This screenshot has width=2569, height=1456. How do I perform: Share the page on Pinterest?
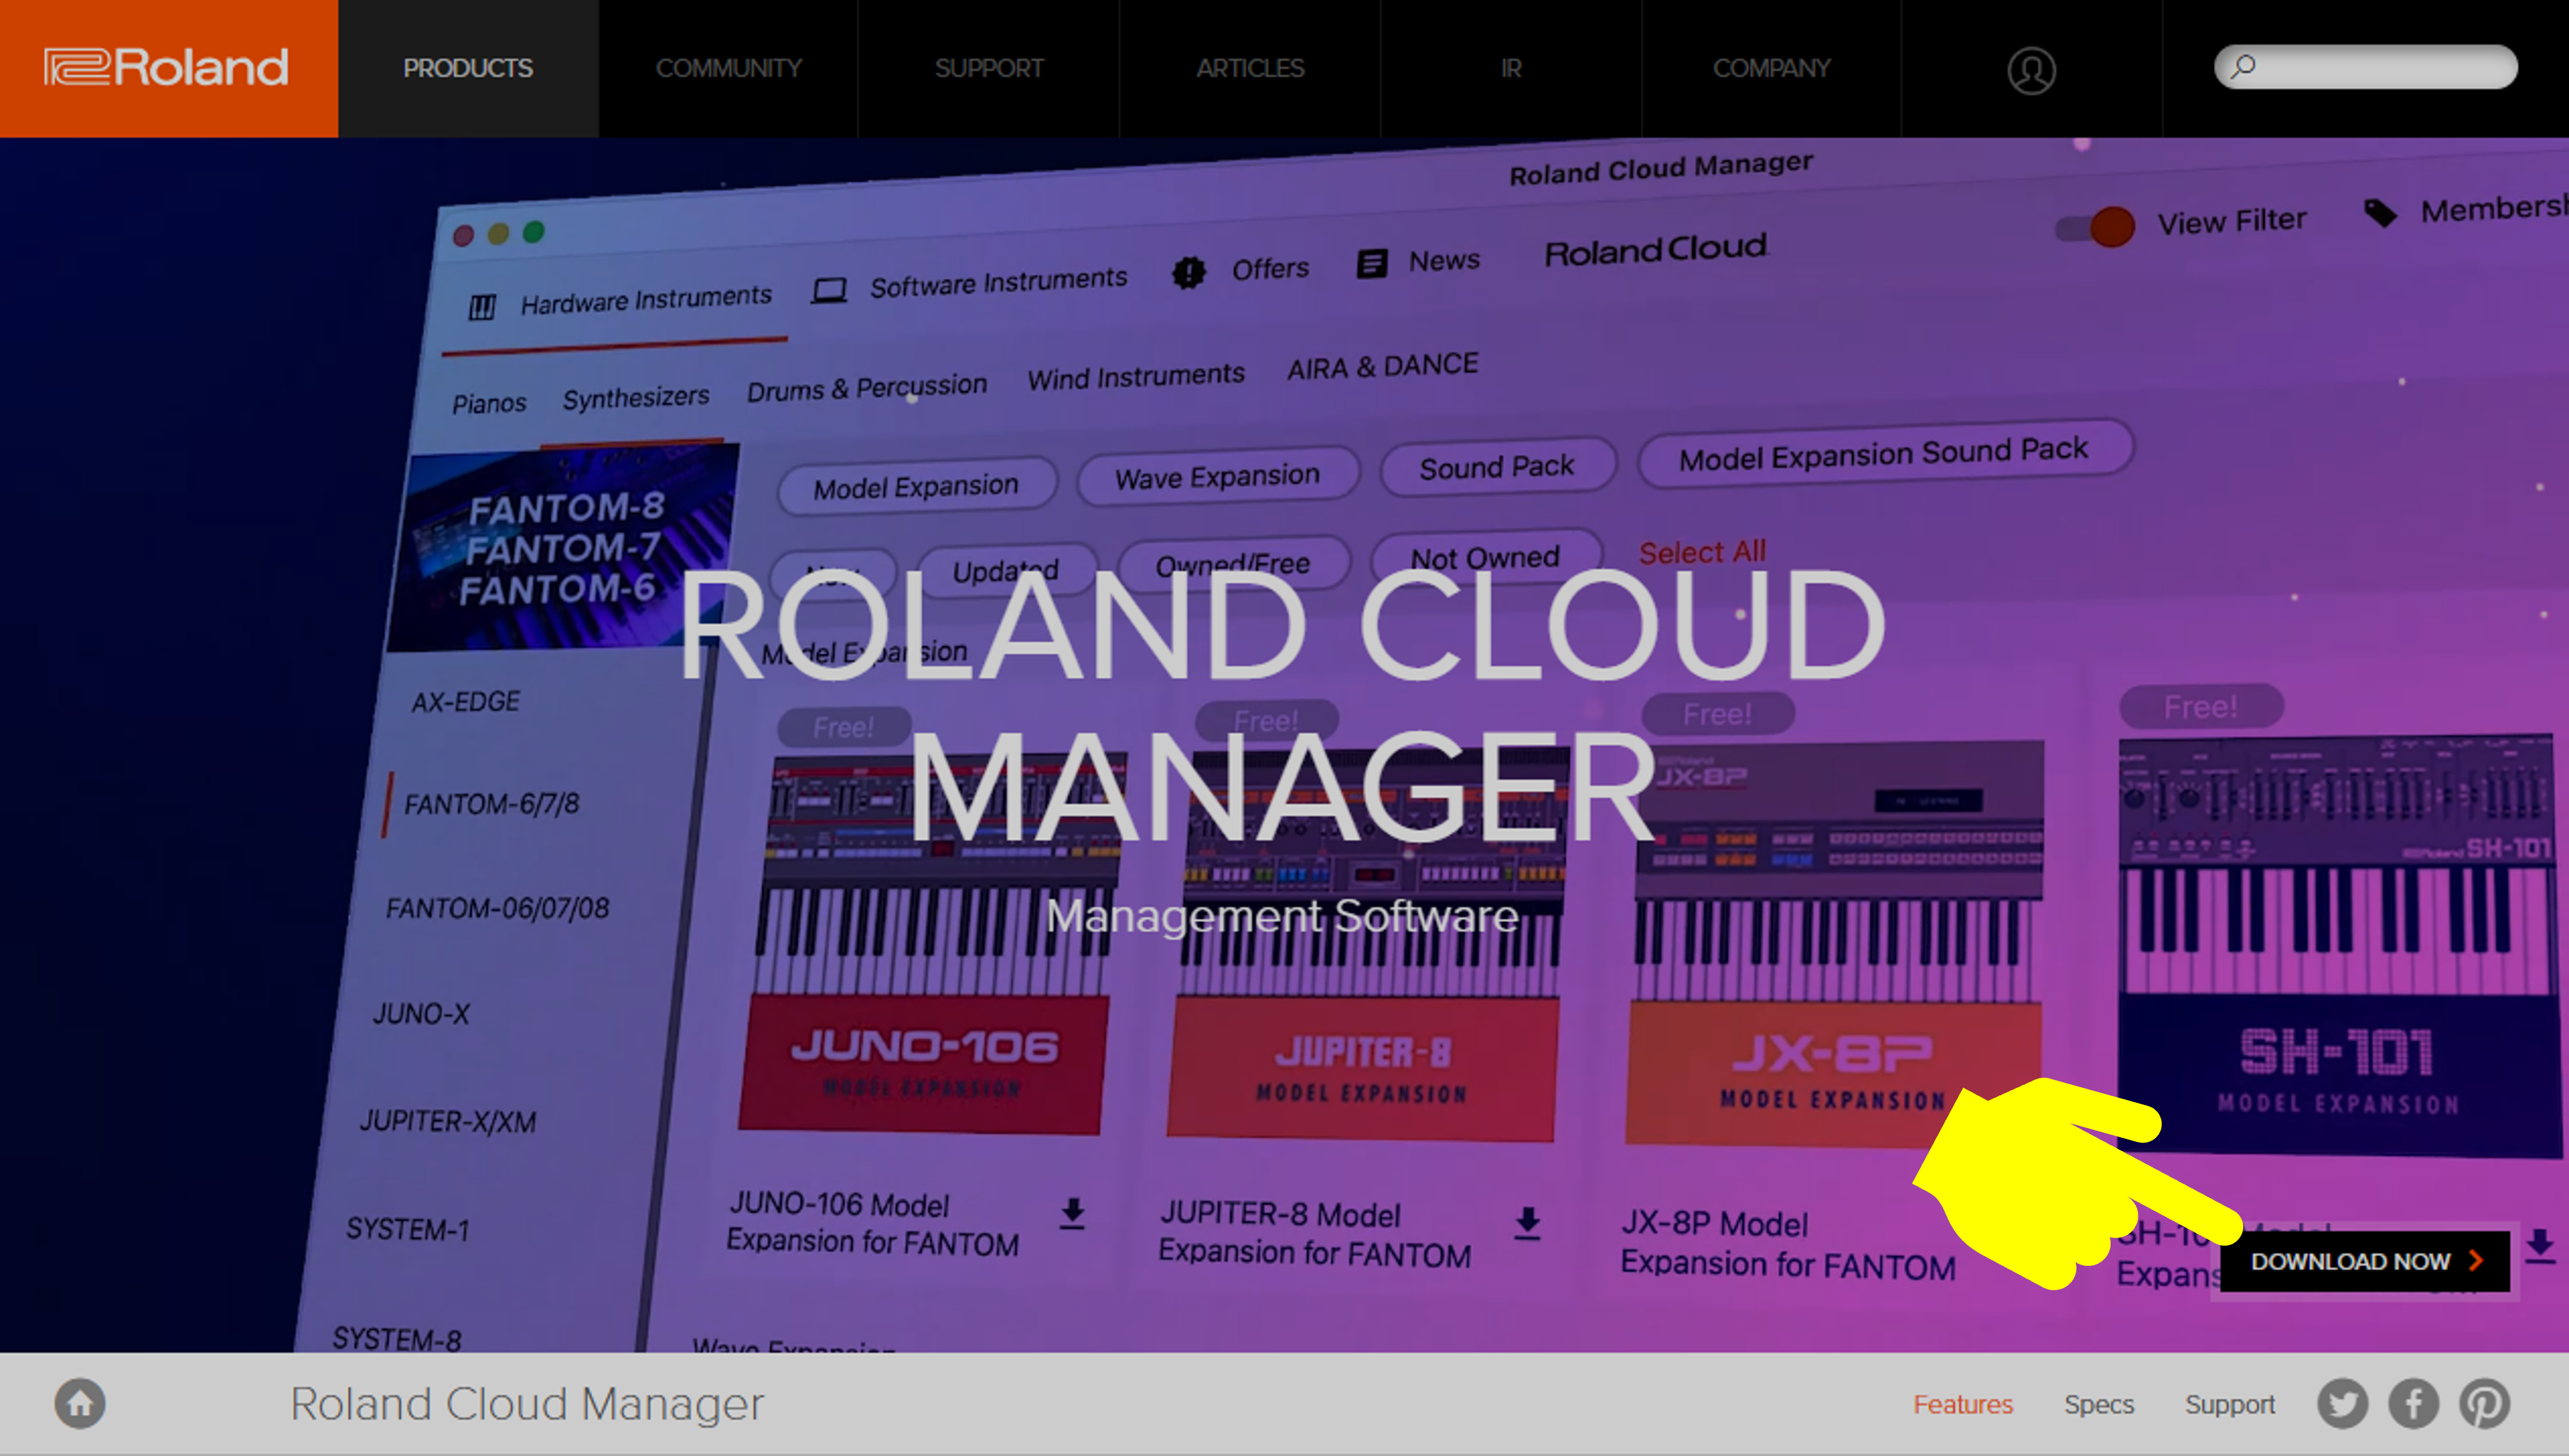pyautogui.click(x=2485, y=1403)
